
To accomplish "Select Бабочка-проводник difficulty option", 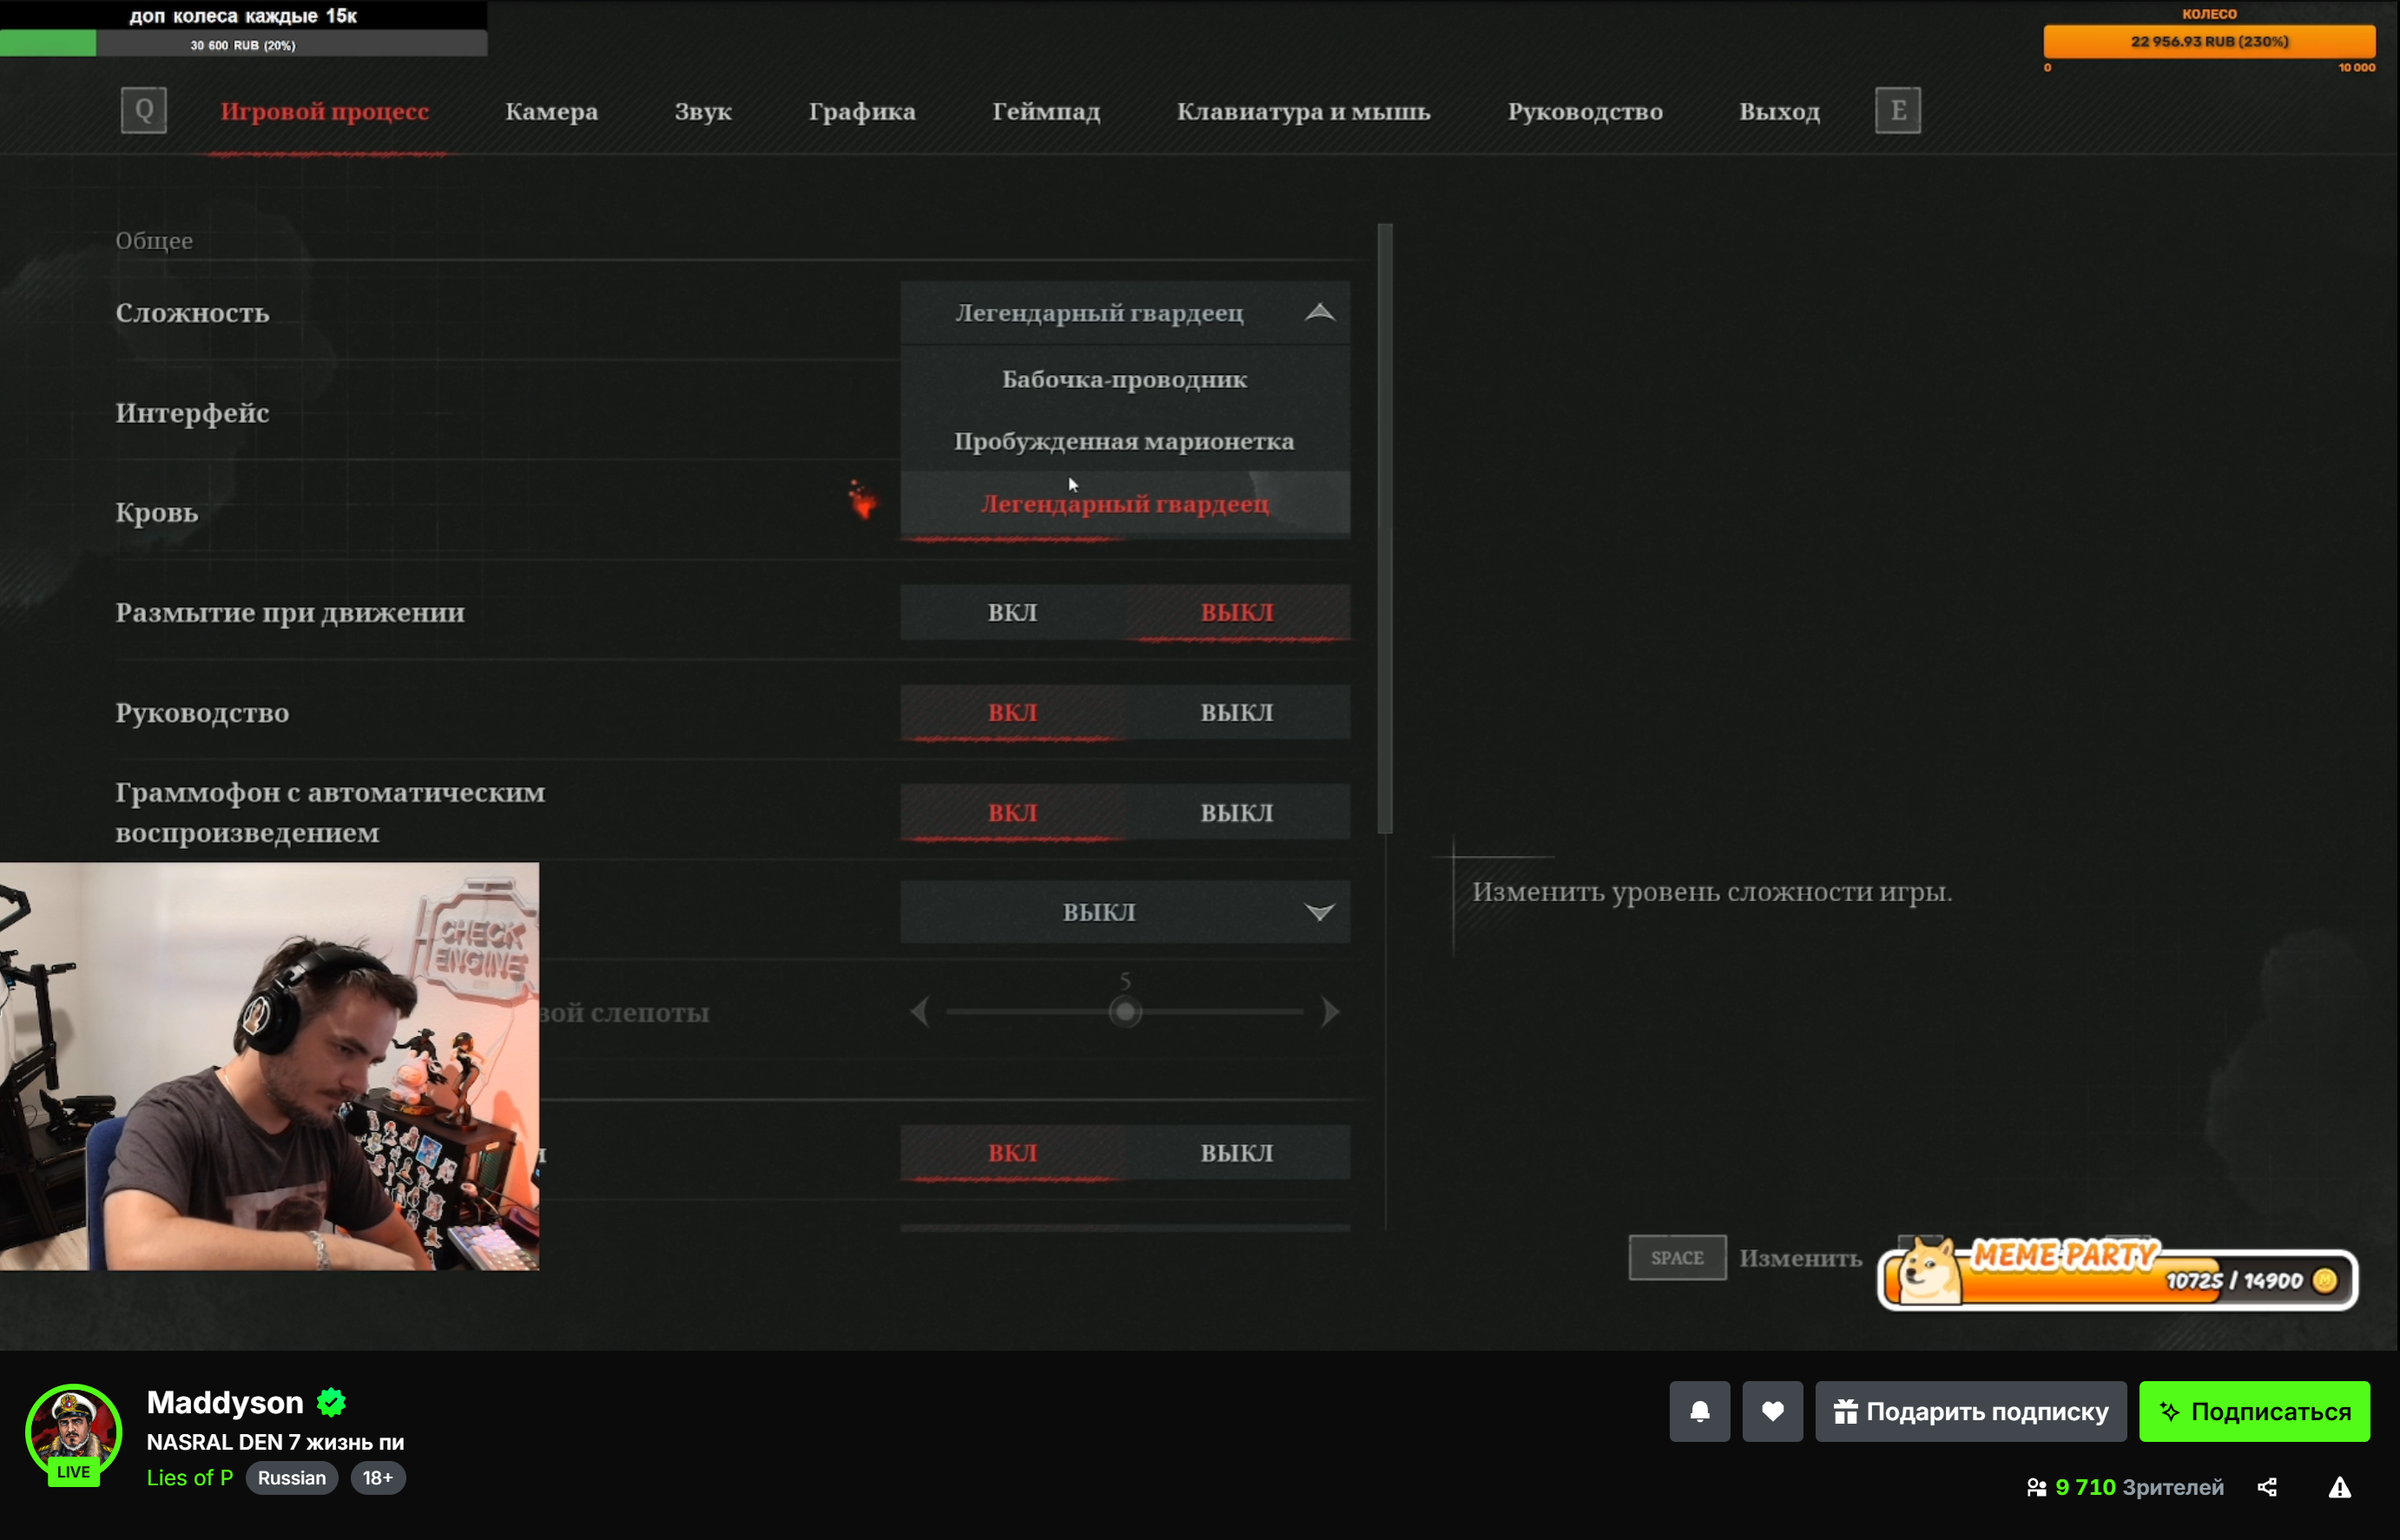I will pos(1124,380).
